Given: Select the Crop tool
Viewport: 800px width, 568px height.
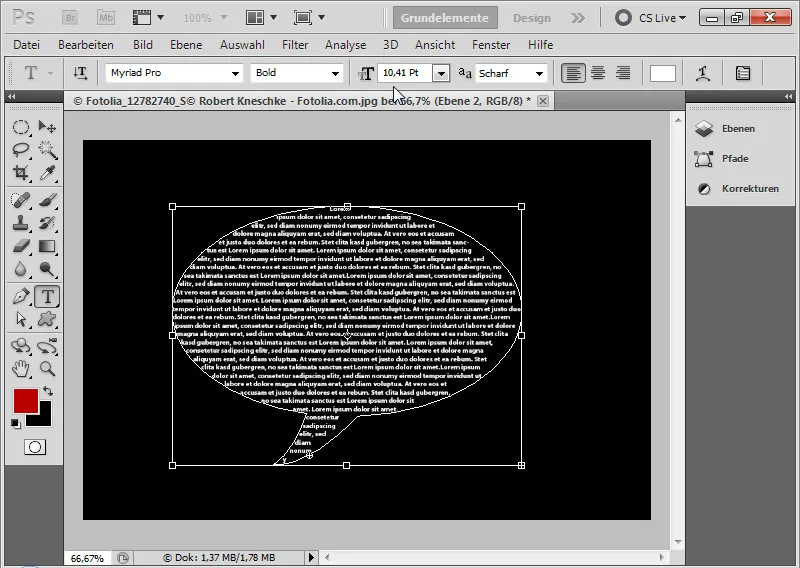Looking at the screenshot, I should tap(21, 173).
